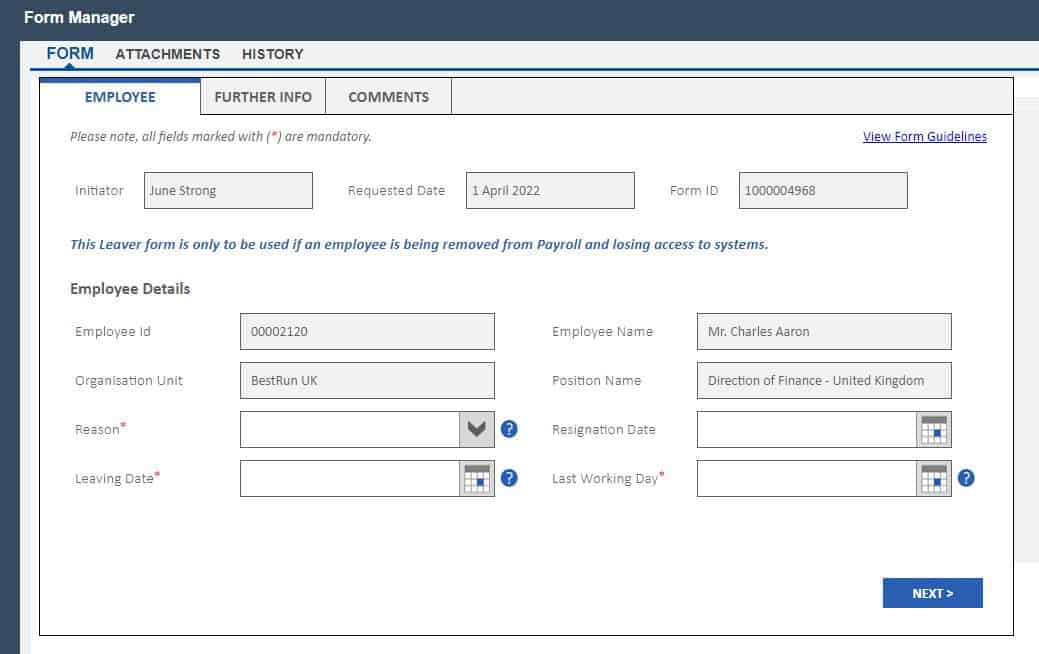Click the Employee Id field showing 00002120
Screen dimensions: 1039x654
[367, 331]
